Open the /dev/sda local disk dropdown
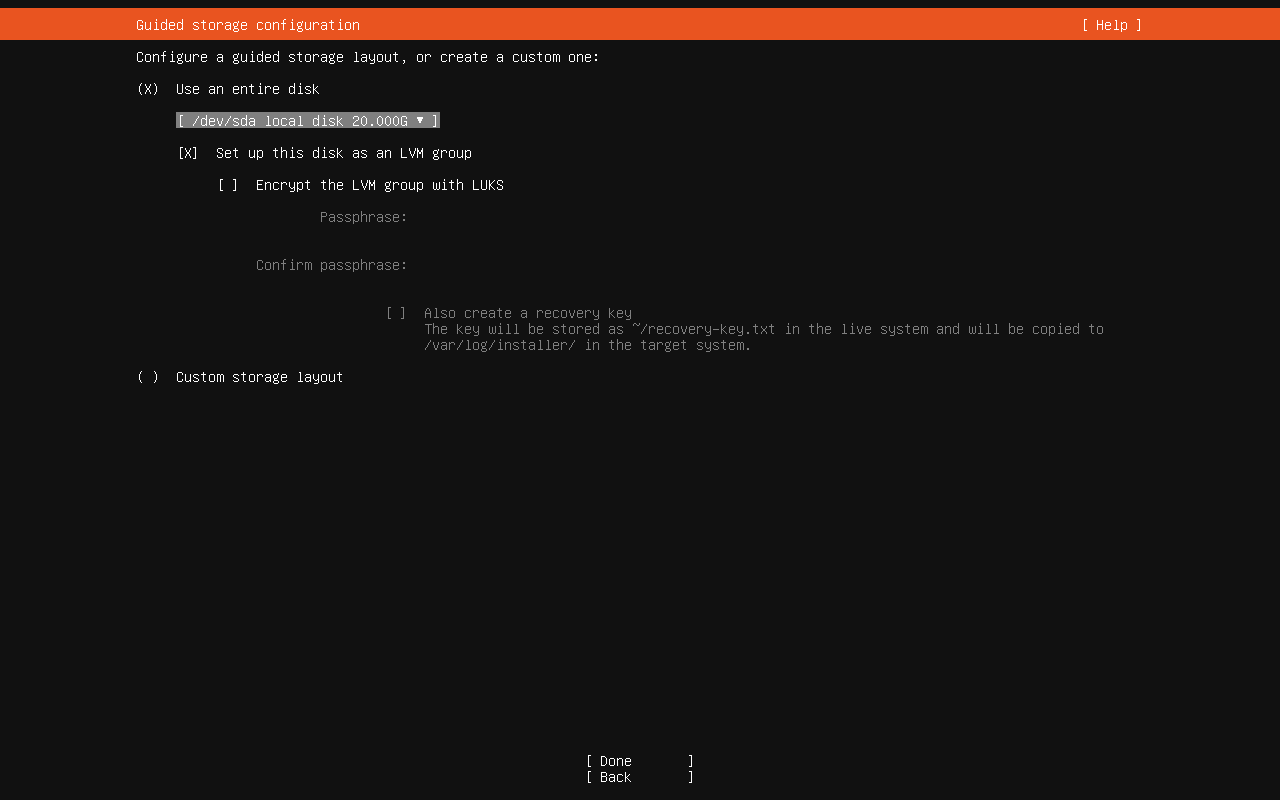The image size is (1280, 800). (307, 121)
